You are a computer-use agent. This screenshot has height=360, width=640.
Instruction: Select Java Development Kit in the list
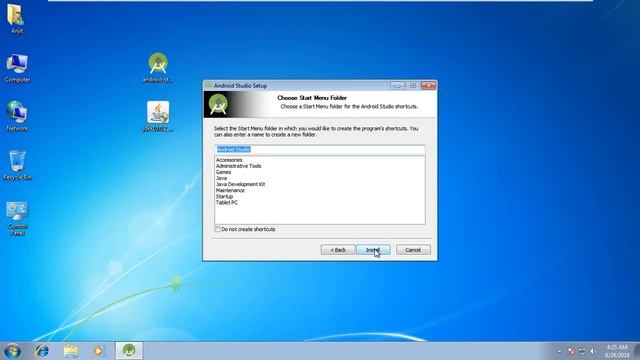pyautogui.click(x=240, y=184)
